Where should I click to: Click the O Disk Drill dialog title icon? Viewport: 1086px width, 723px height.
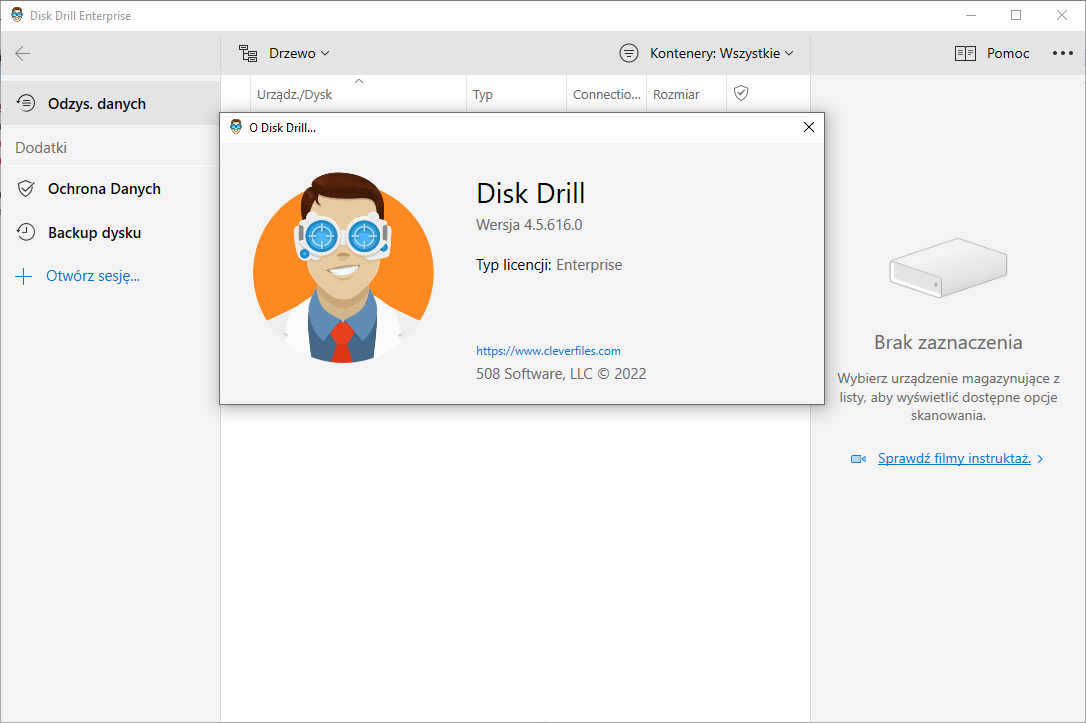coord(236,127)
